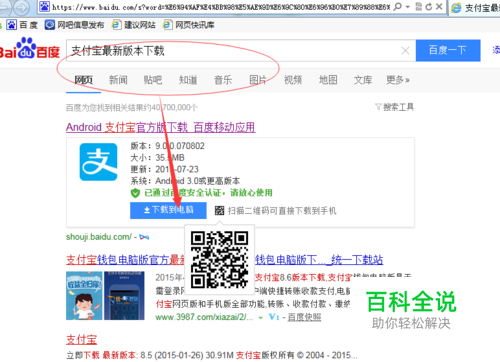Select the 知道 search tab

[188, 80]
